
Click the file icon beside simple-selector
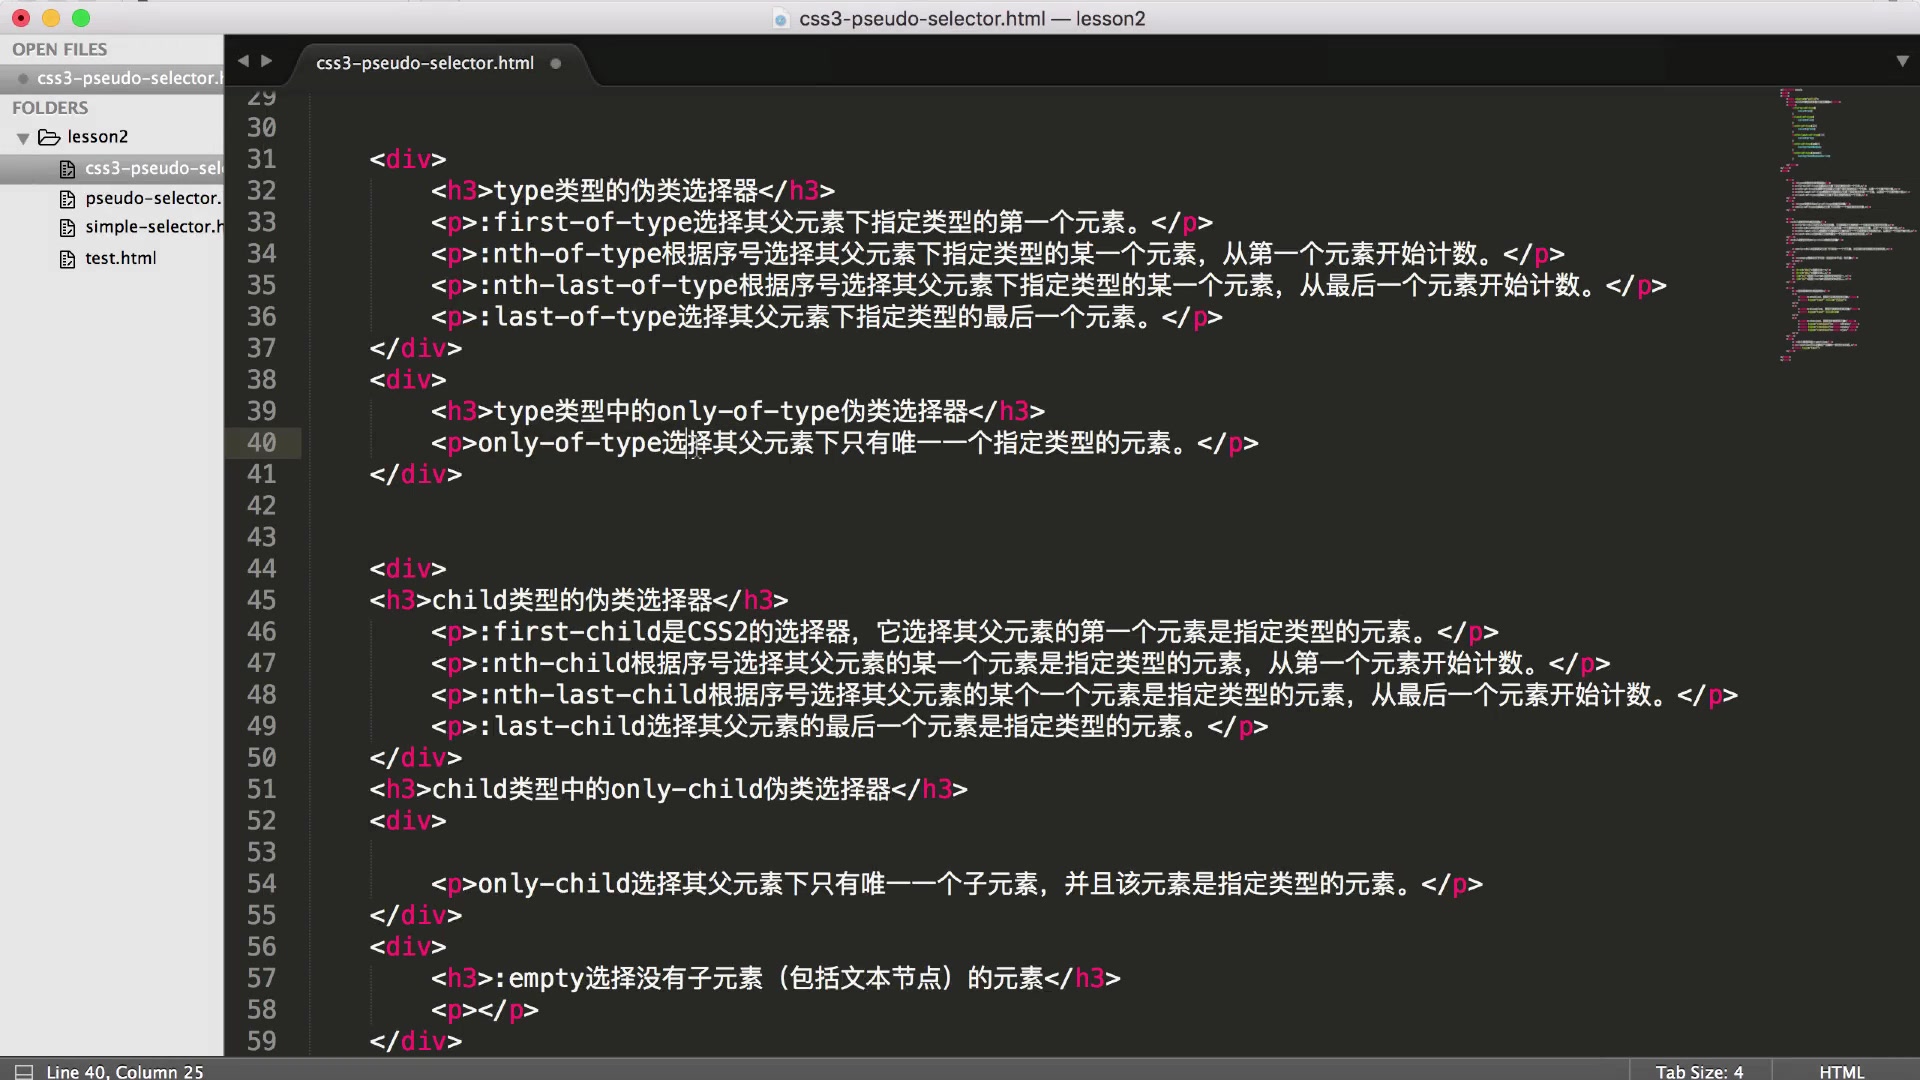[67, 228]
